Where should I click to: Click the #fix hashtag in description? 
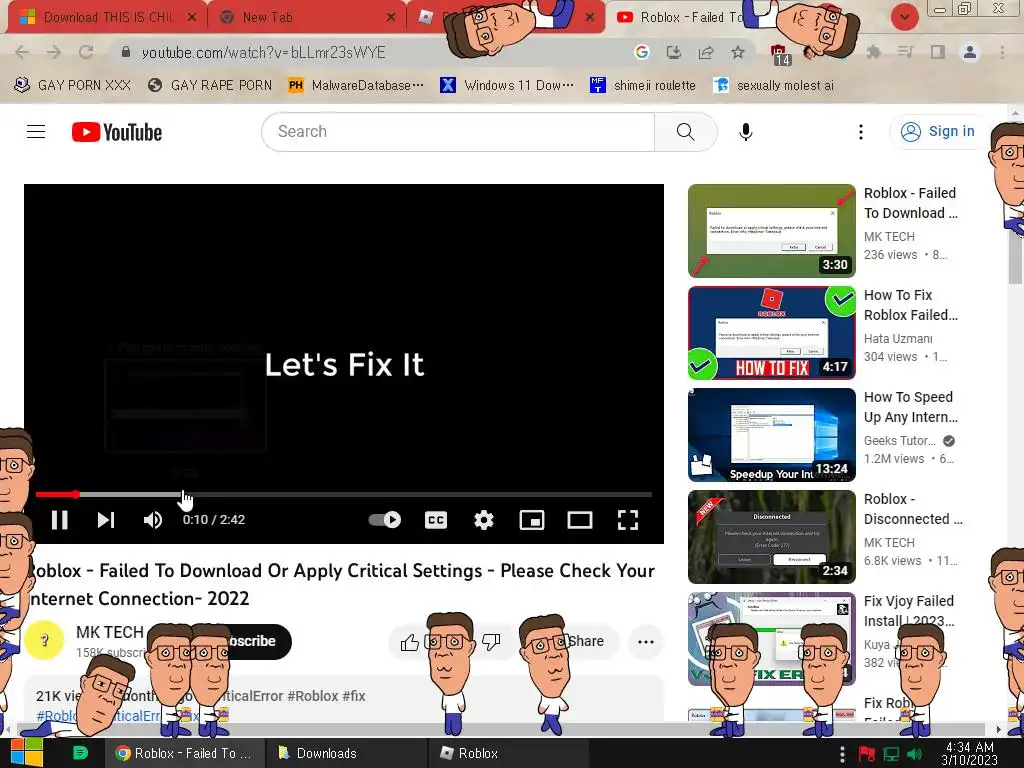(353, 696)
